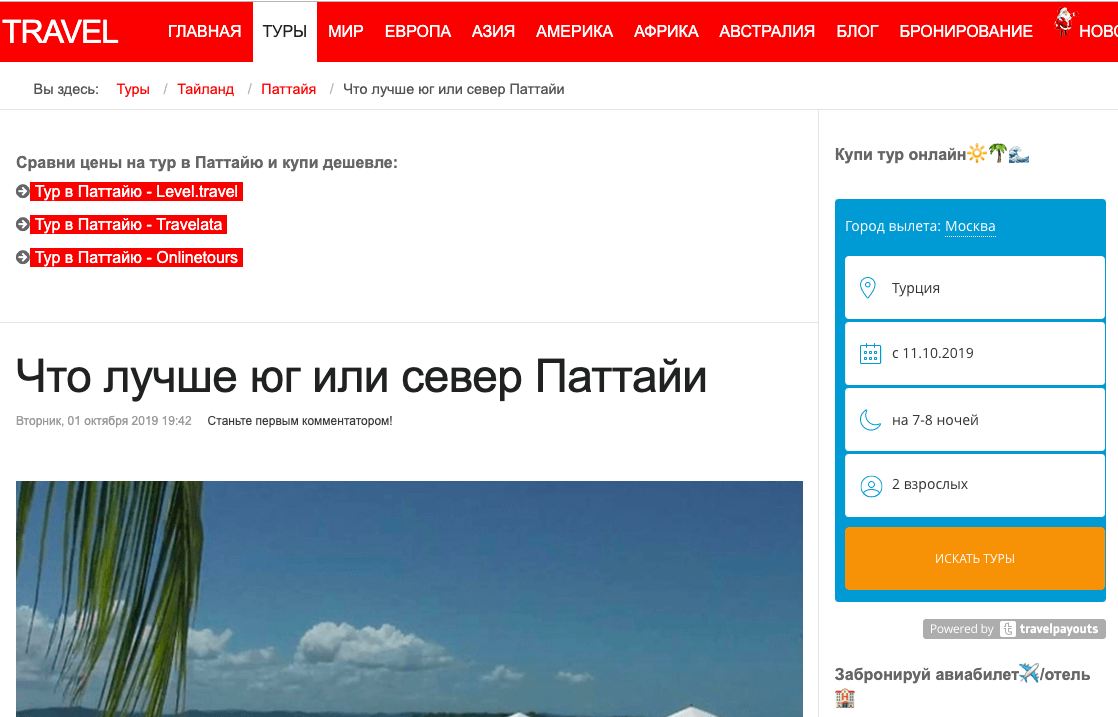
Task: Click the location pin icon next to Турция
Action: click(869, 288)
